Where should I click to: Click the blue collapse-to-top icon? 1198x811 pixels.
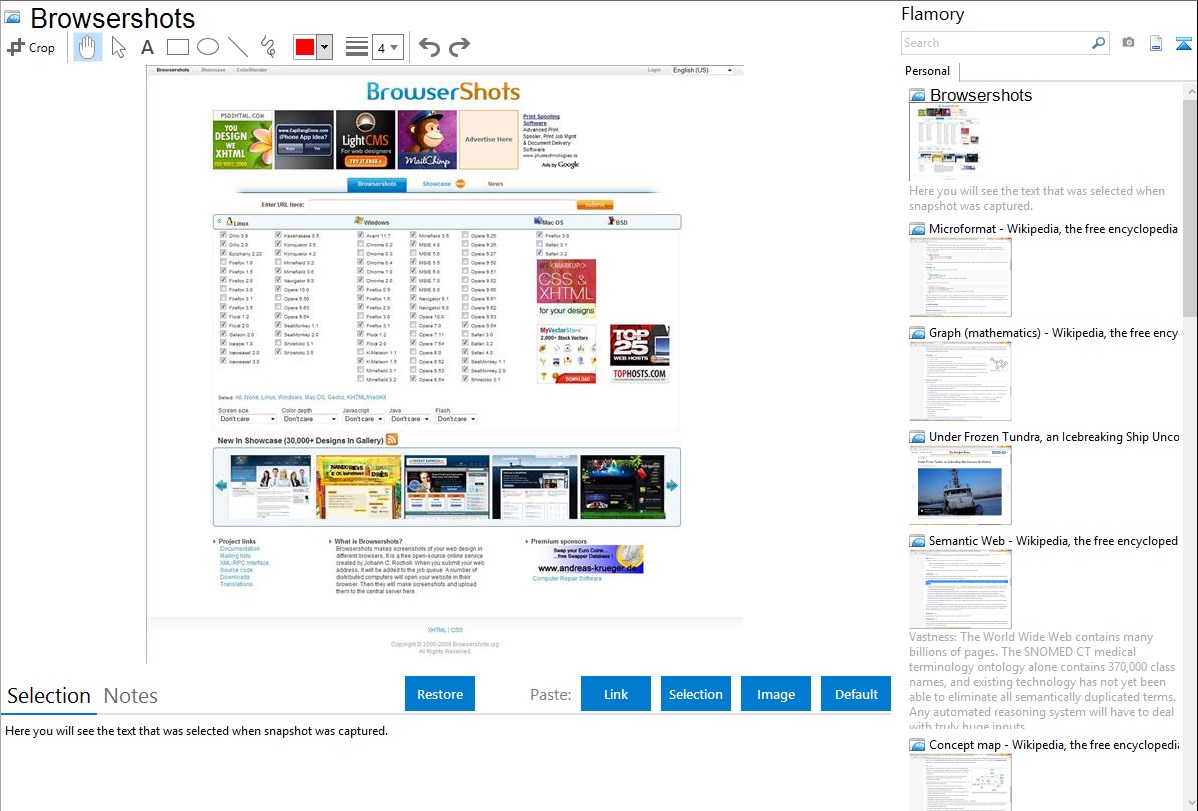coord(1183,43)
